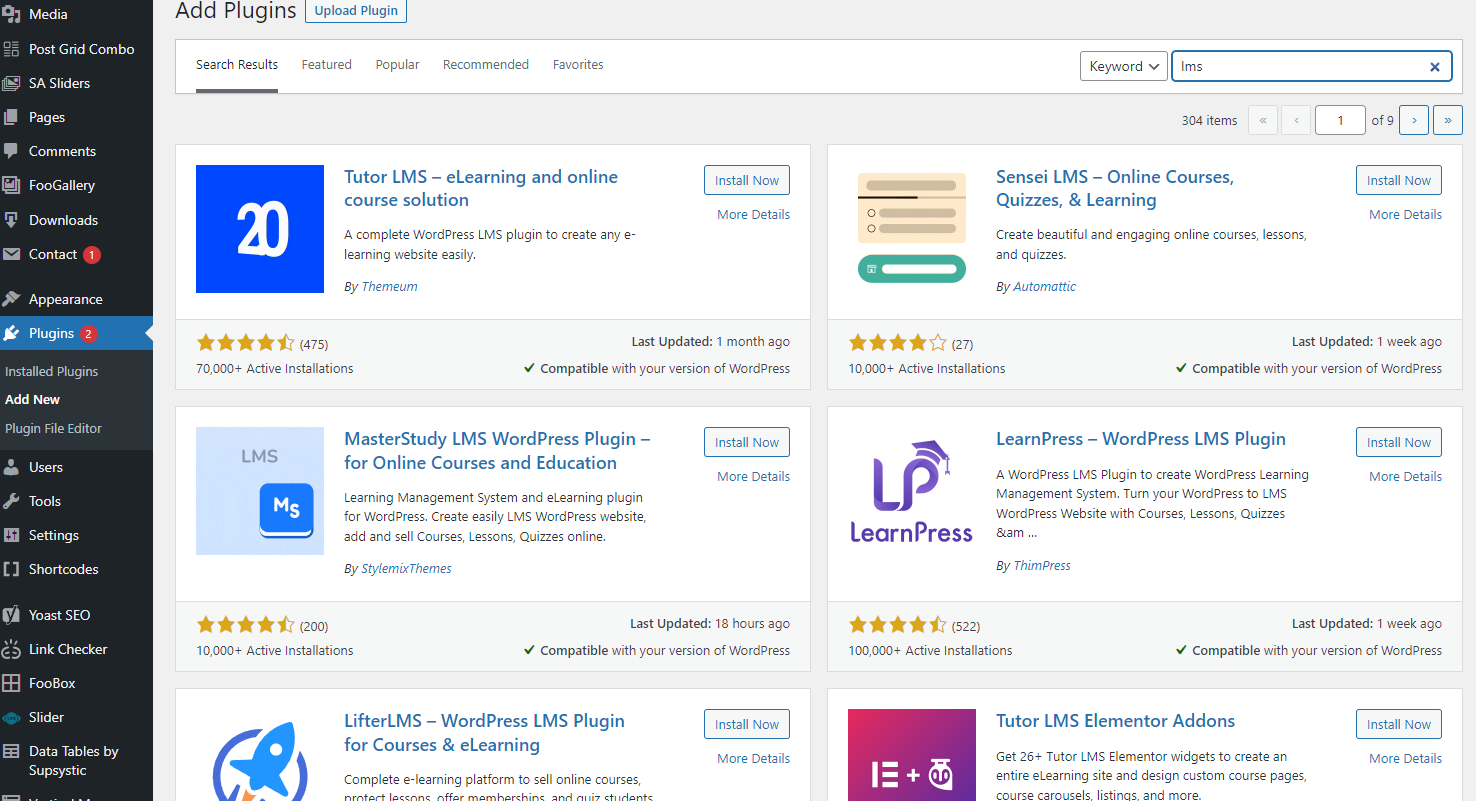Viewport: 1476px width, 801px height.
Task: Open the LearnPress WordPress LMS Plugin title
Action: [x=1141, y=439]
